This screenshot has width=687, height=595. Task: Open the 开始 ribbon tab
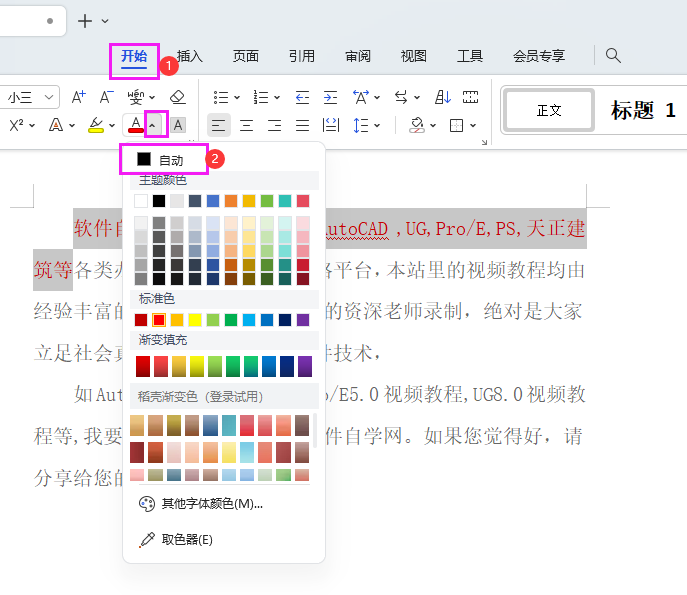[134, 57]
